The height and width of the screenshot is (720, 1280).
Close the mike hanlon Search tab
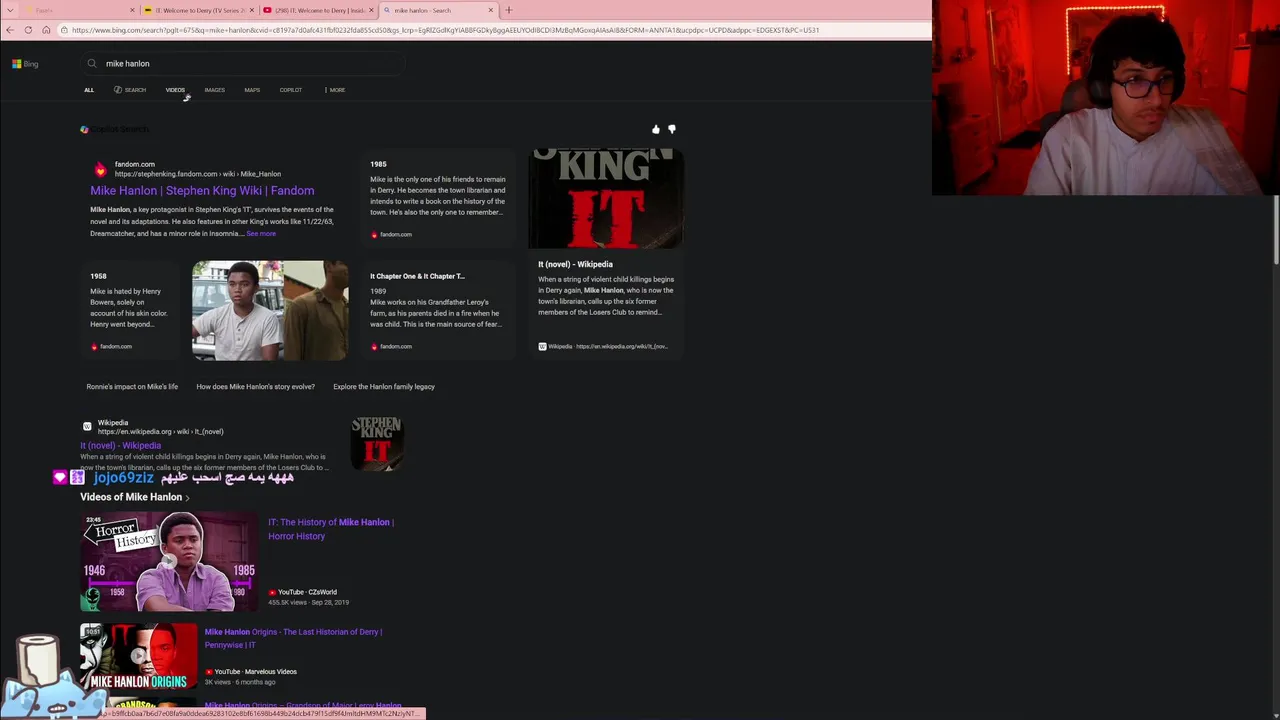click(x=491, y=10)
